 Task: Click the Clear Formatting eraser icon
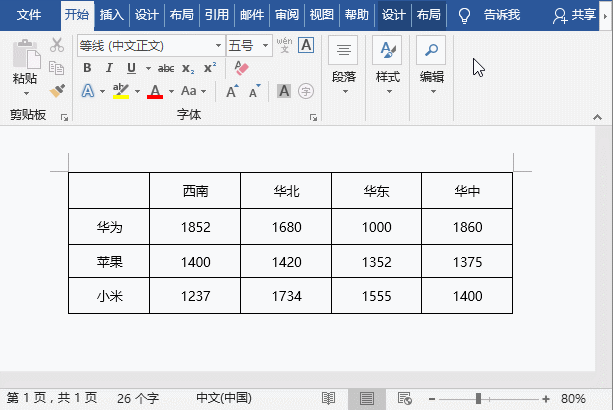pos(240,68)
